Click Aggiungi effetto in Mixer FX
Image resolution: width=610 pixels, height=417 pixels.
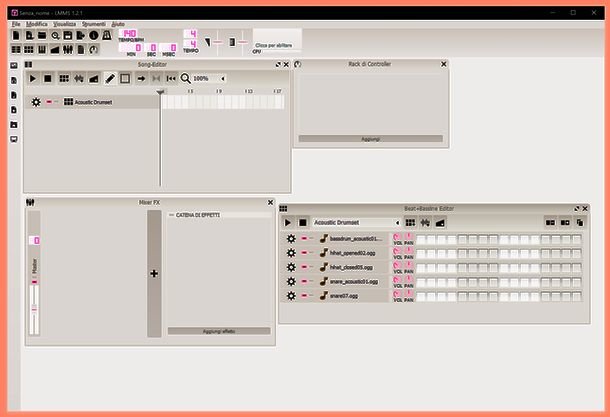(x=219, y=331)
